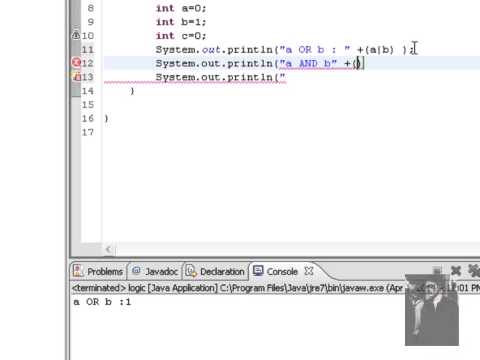Click line number 15 in the gutter
Screen dimensions: 480x360
coord(88,105)
